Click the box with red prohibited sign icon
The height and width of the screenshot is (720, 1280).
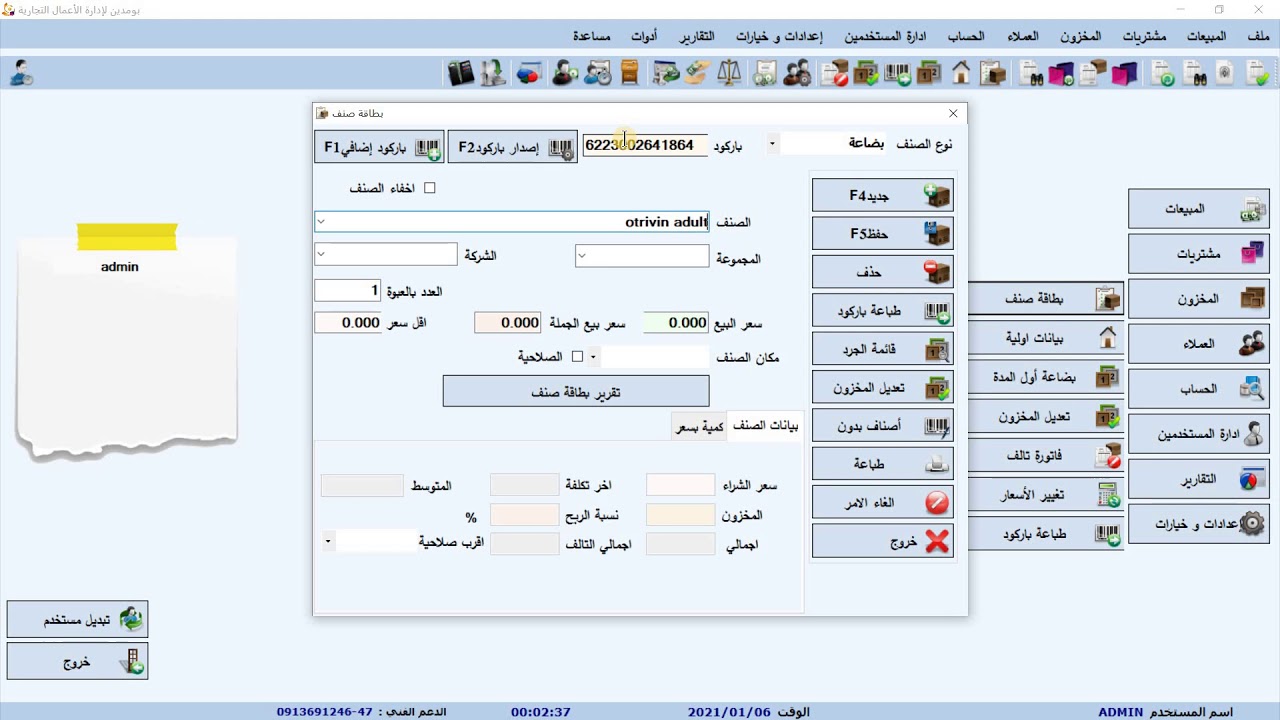click(x=834, y=73)
